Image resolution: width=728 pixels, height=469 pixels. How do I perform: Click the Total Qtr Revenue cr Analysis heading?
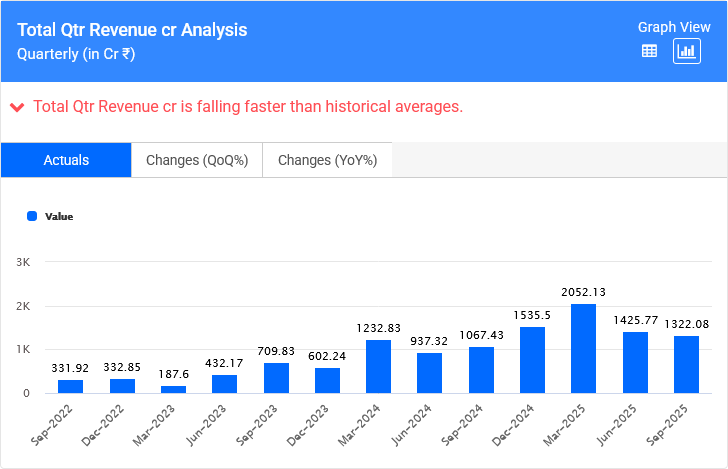coord(132,30)
